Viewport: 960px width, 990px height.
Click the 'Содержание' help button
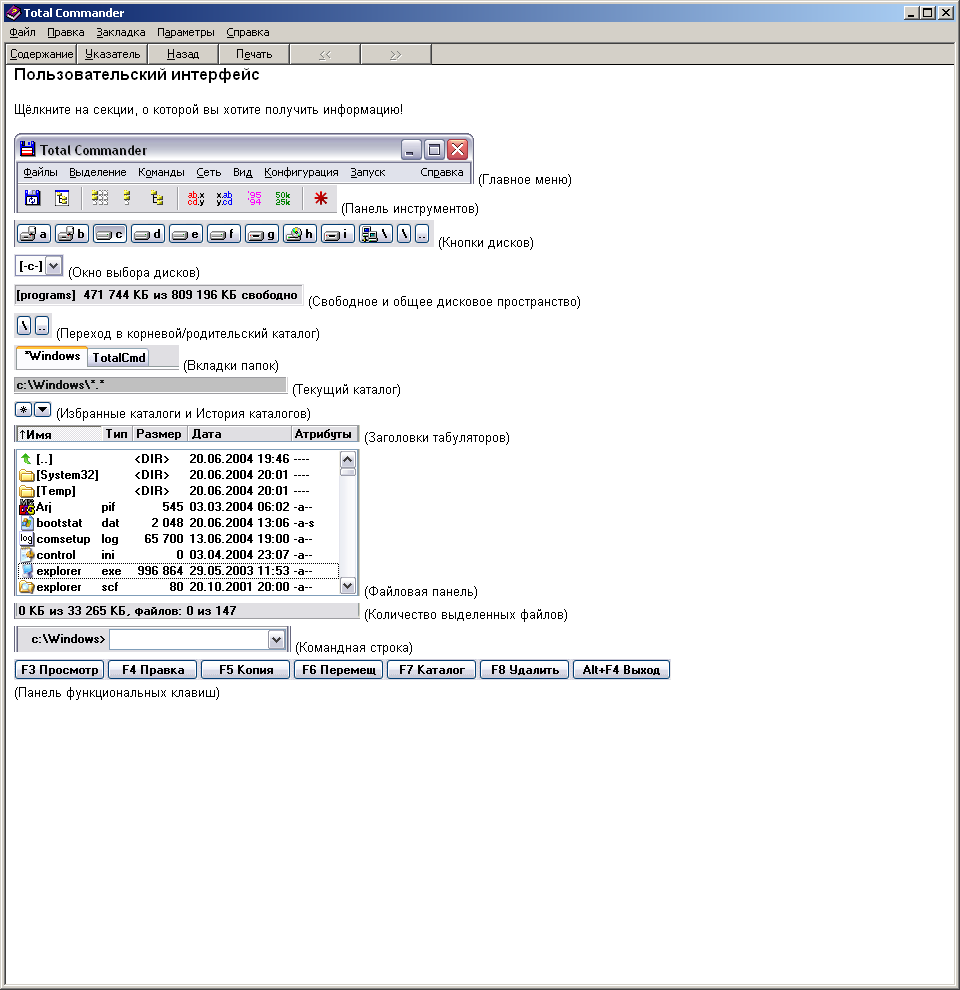(41, 54)
